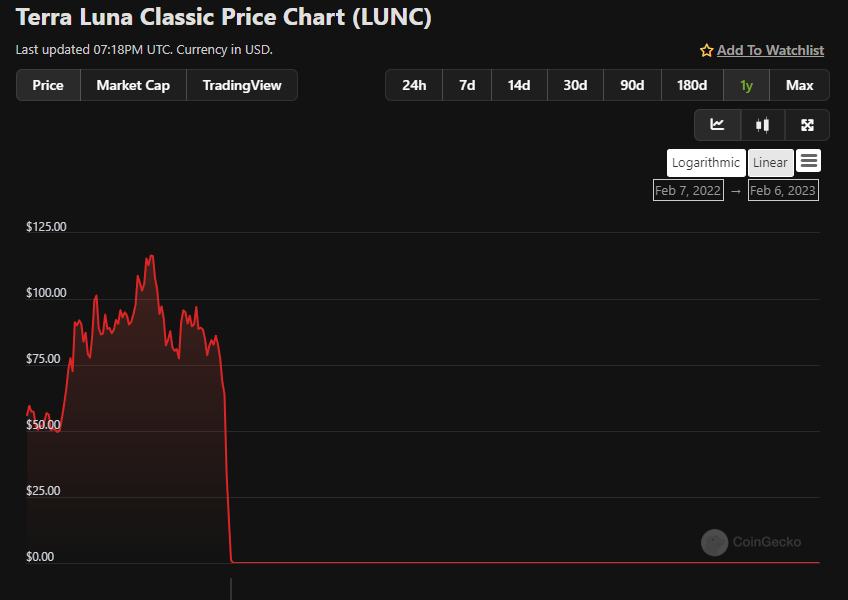The width and height of the screenshot is (848, 600).
Task: Open the Feb 6, 2023 end date field
Action: click(784, 190)
